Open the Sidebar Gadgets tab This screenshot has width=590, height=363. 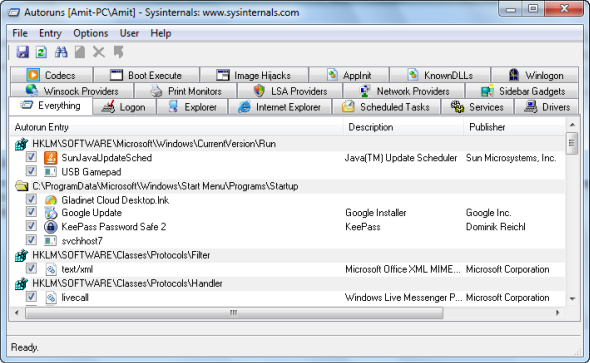coord(522,91)
